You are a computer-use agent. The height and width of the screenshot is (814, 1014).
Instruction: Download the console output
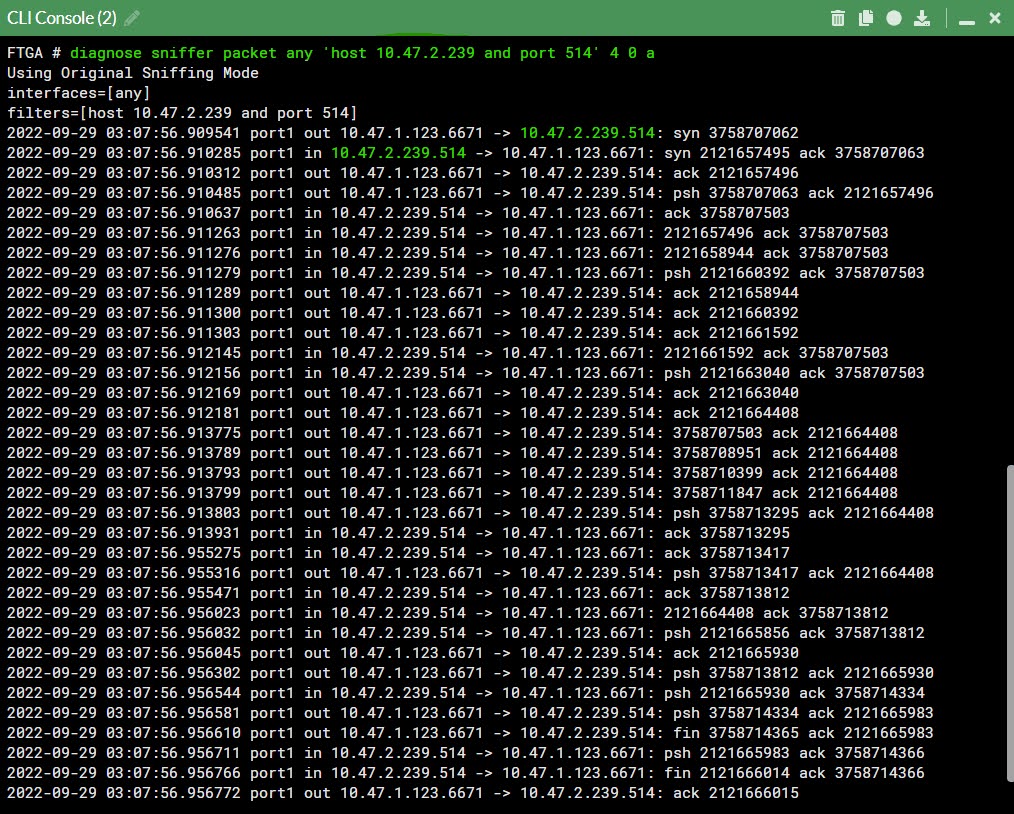click(922, 18)
